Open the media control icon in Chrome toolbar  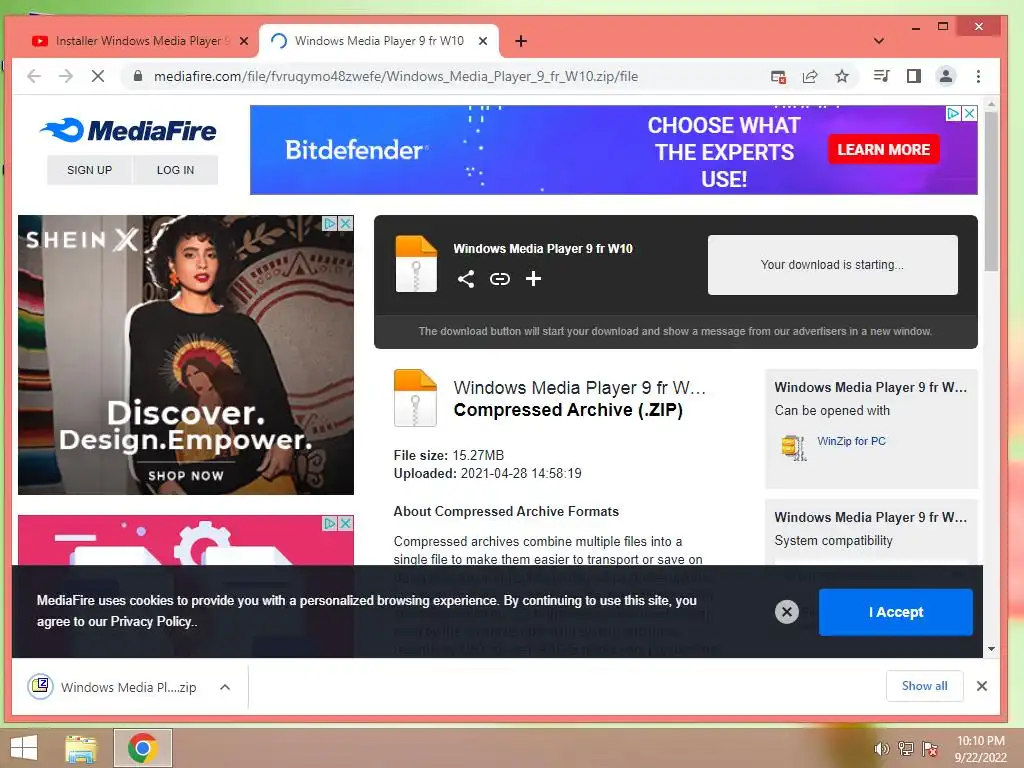coord(881,76)
